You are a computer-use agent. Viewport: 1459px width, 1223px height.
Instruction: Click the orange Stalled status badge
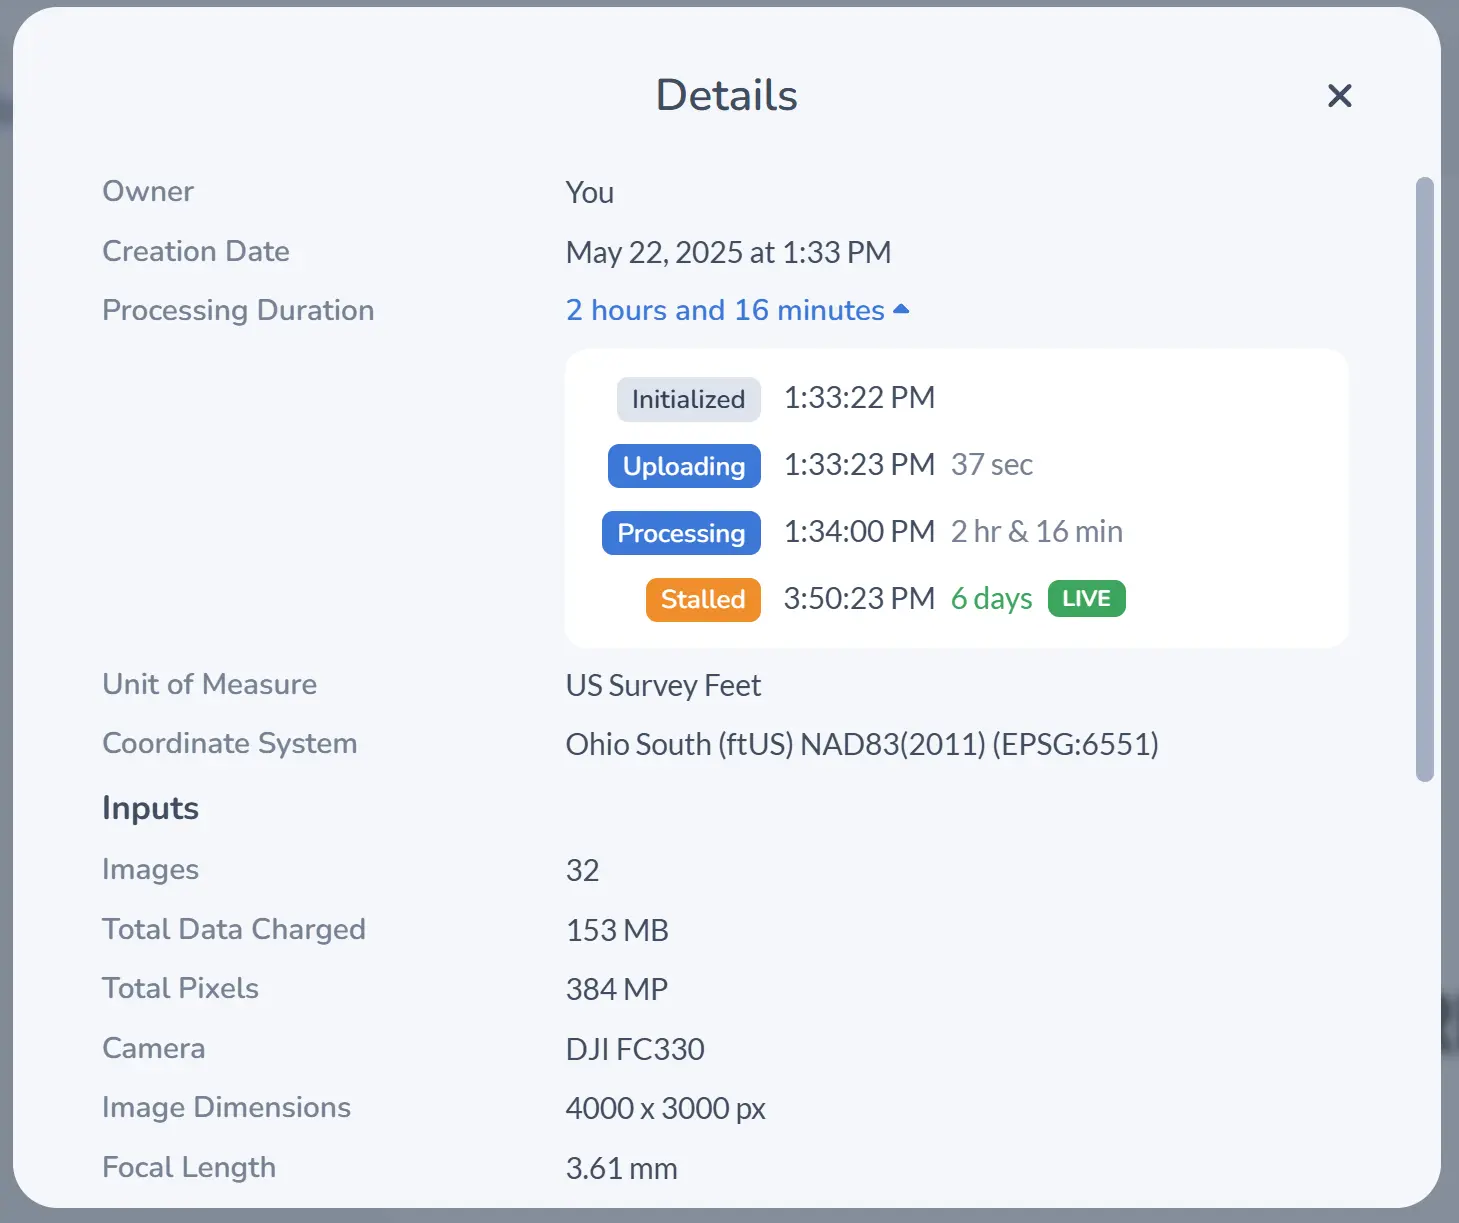(x=703, y=599)
